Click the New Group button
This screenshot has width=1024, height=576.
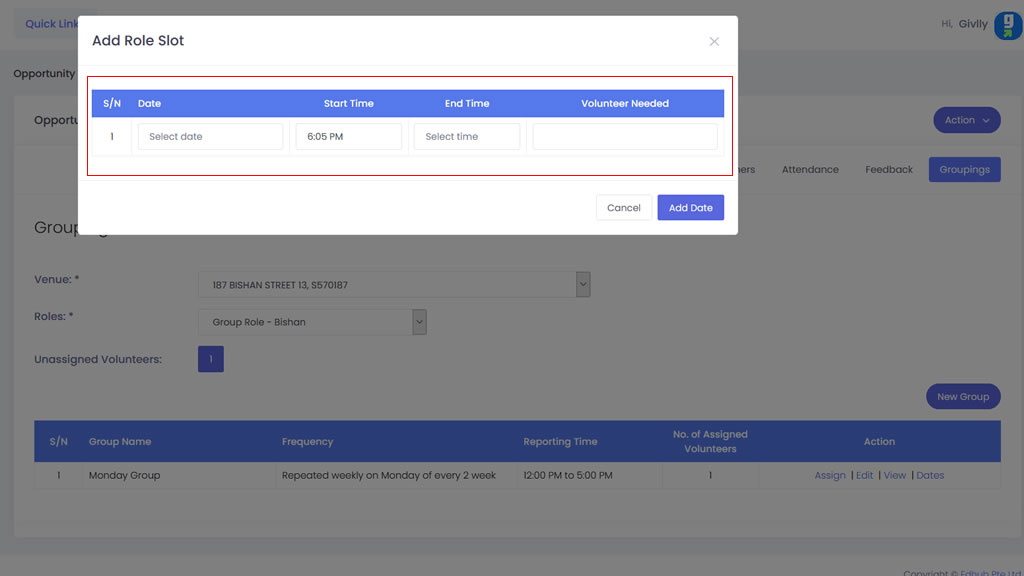962,397
